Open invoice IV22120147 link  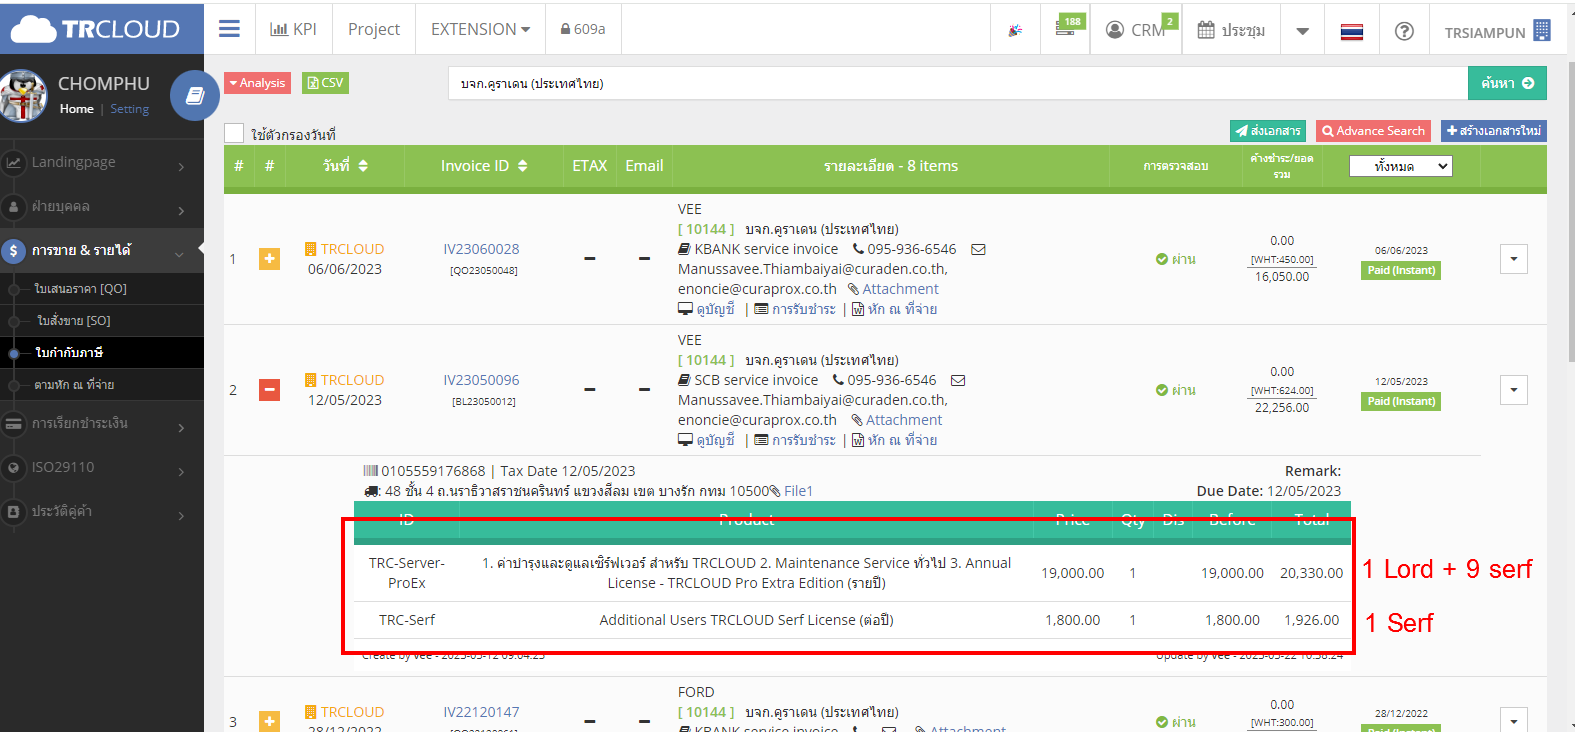click(x=481, y=712)
